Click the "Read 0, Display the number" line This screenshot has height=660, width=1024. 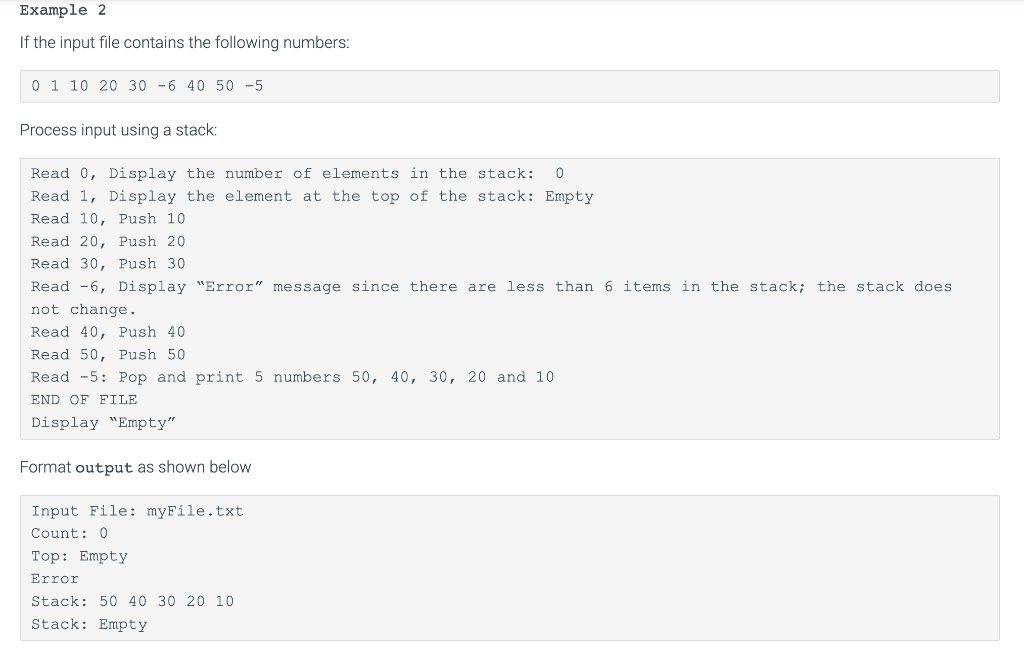point(297,174)
